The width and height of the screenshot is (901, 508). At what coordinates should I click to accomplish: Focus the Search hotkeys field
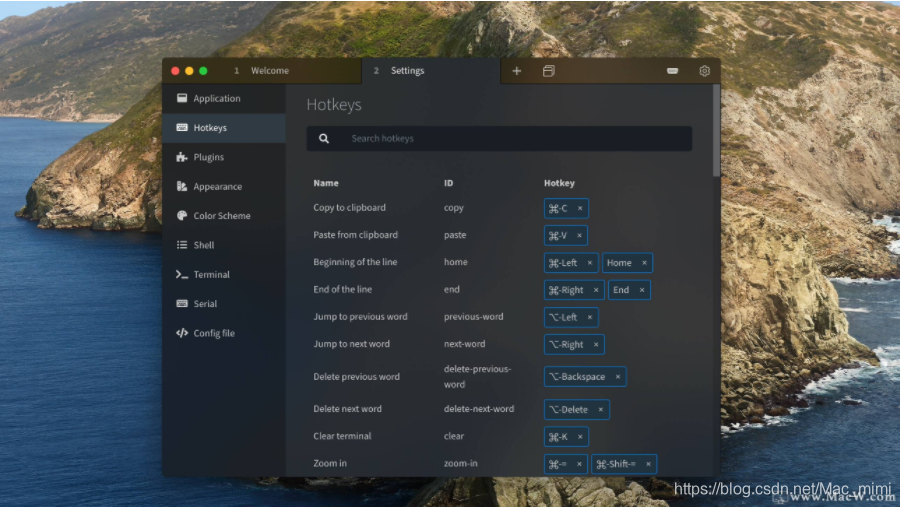(x=499, y=138)
